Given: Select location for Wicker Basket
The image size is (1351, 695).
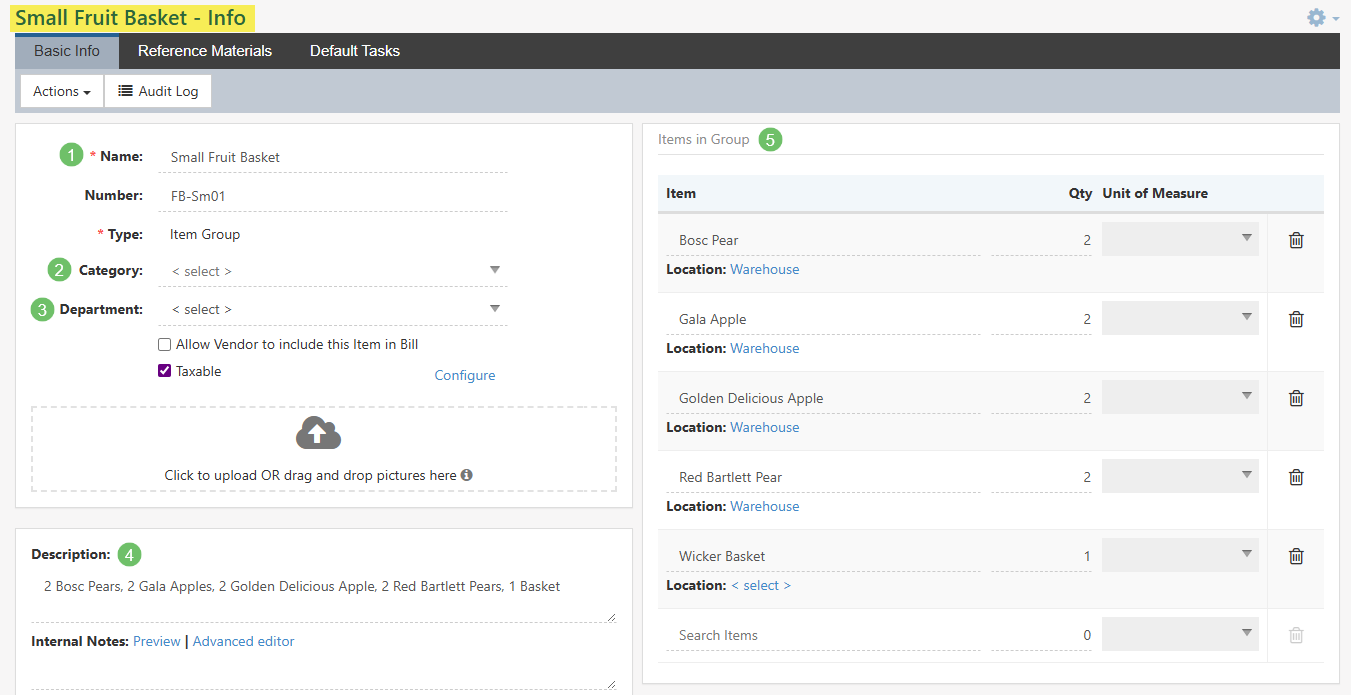Looking at the screenshot, I should pyautogui.click(x=761, y=585).
